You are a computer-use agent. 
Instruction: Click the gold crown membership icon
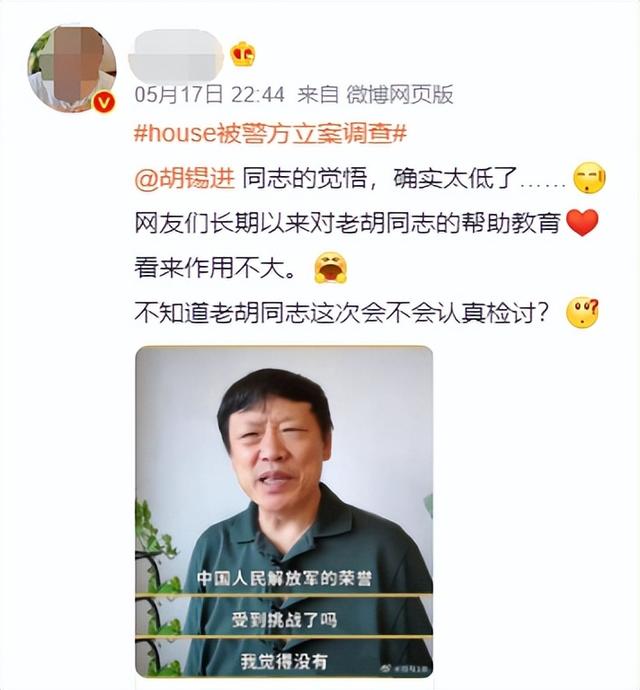tap(243, 54)
